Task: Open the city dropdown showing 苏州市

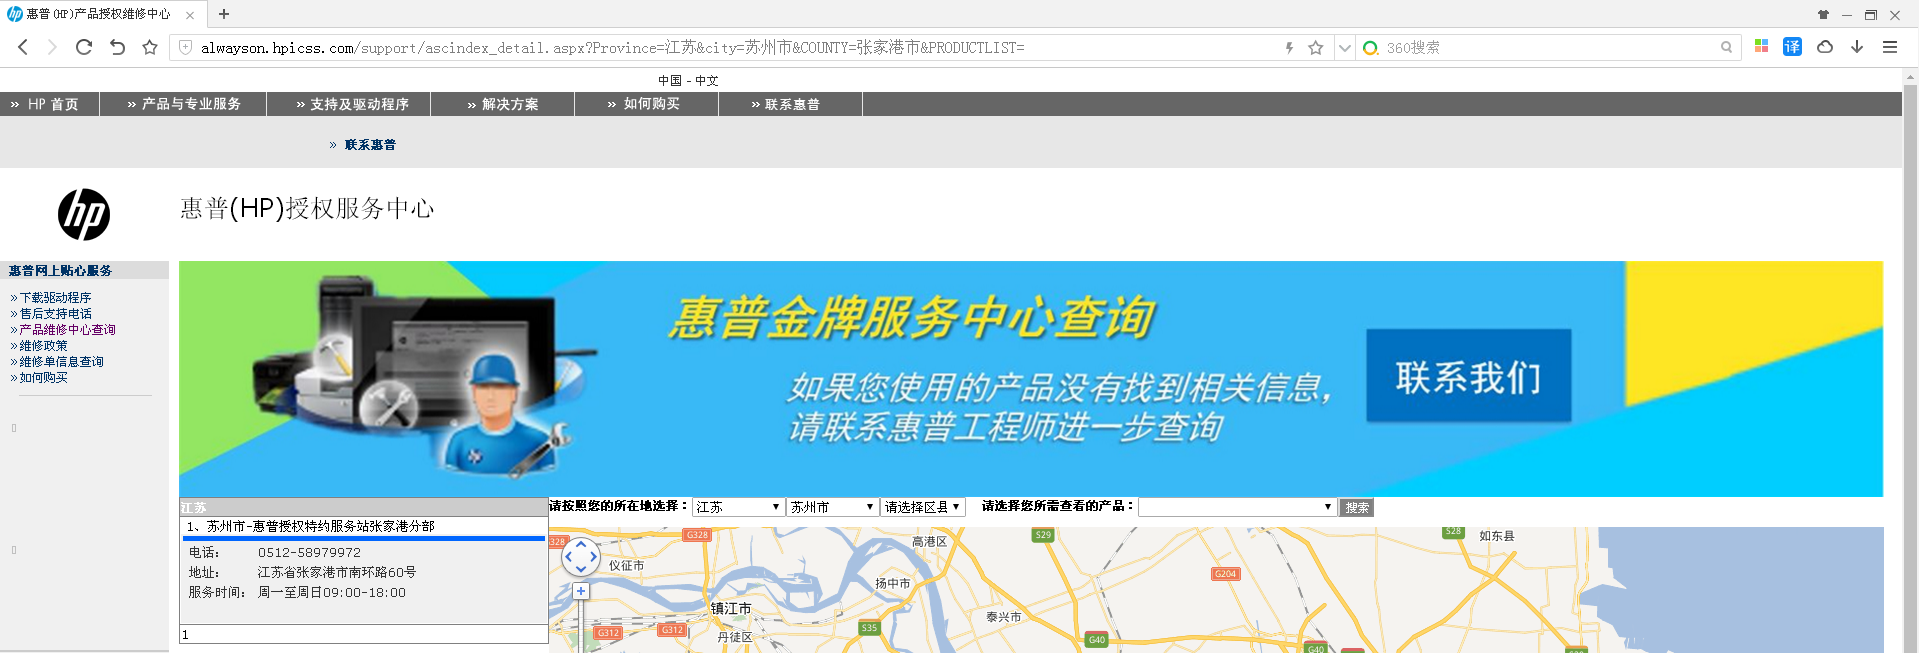Action: pyautogui.click(x=831, y=507)
